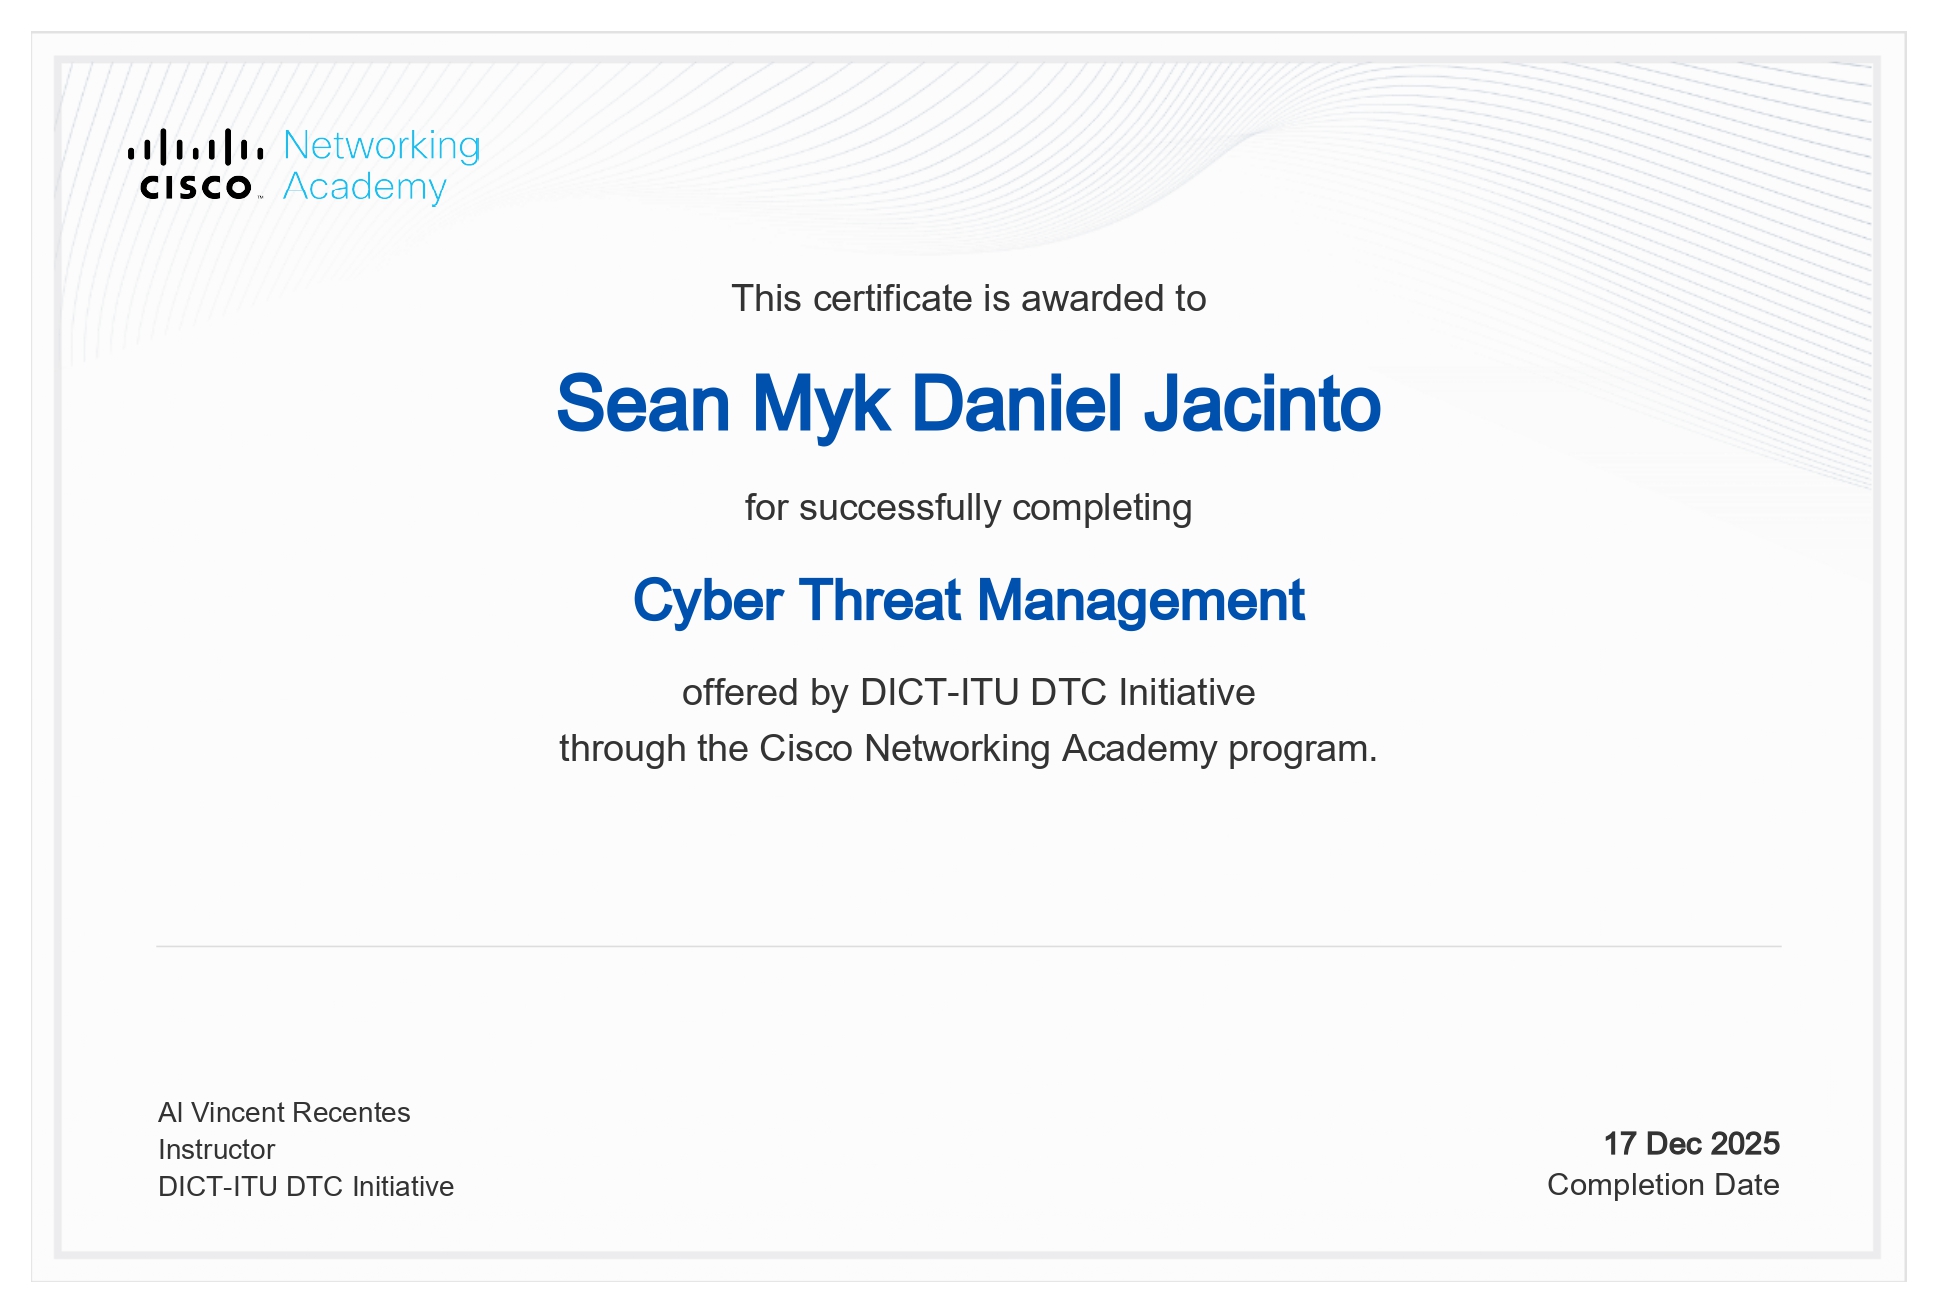Select the Cisco Networking Academy program line
Image resolution: width=1938 pixels, height=1313 pixels.
pos(968,745)
